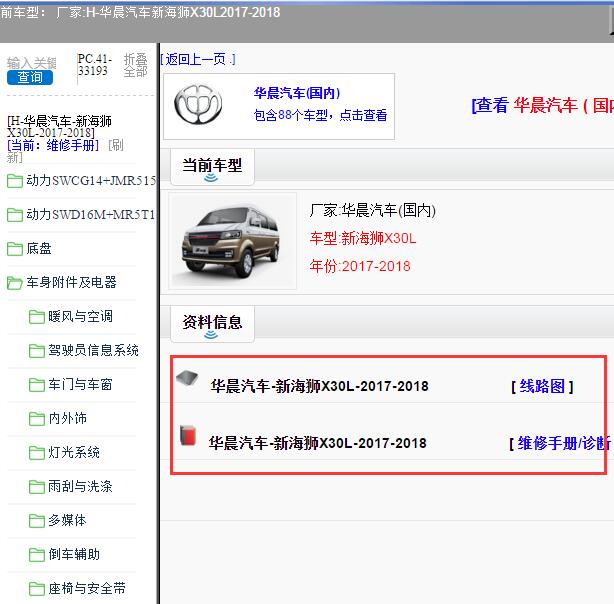Expand 动力SWD16M+MR5T1 folder icon
Viewport: 614px width, 604px height.
coord(15,215)
